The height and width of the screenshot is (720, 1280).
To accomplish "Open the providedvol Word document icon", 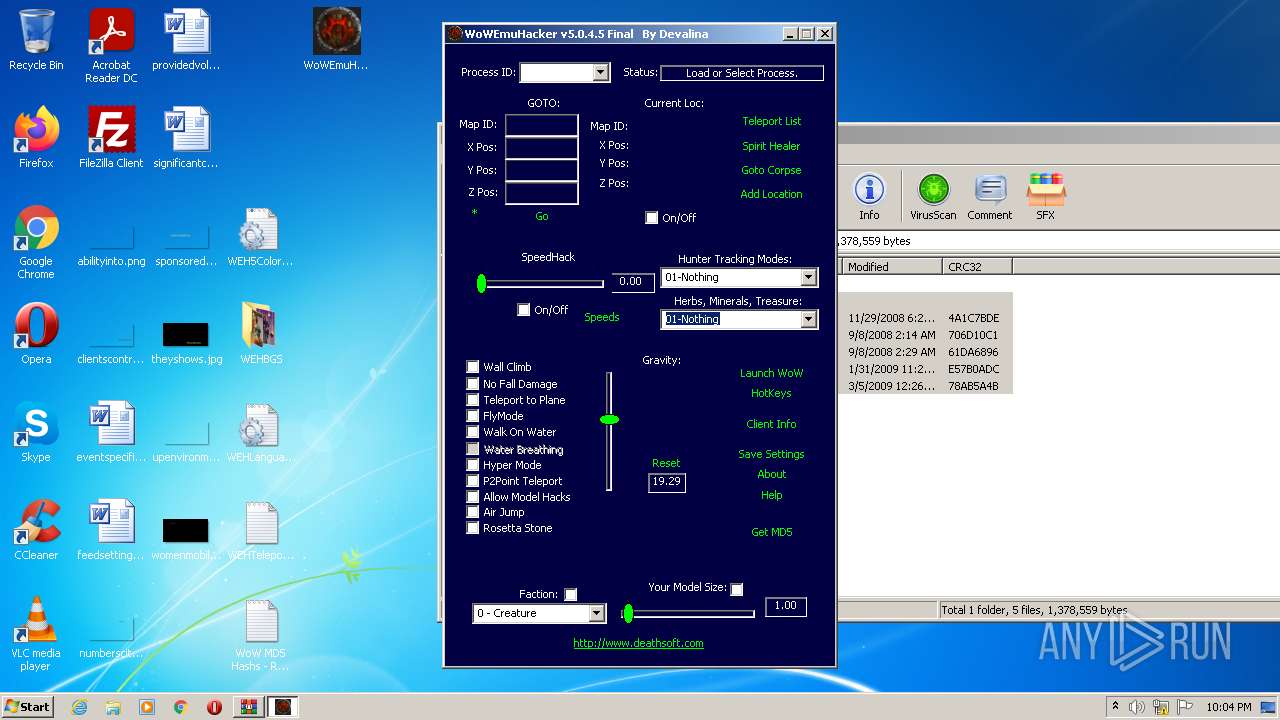I will 186,40.
